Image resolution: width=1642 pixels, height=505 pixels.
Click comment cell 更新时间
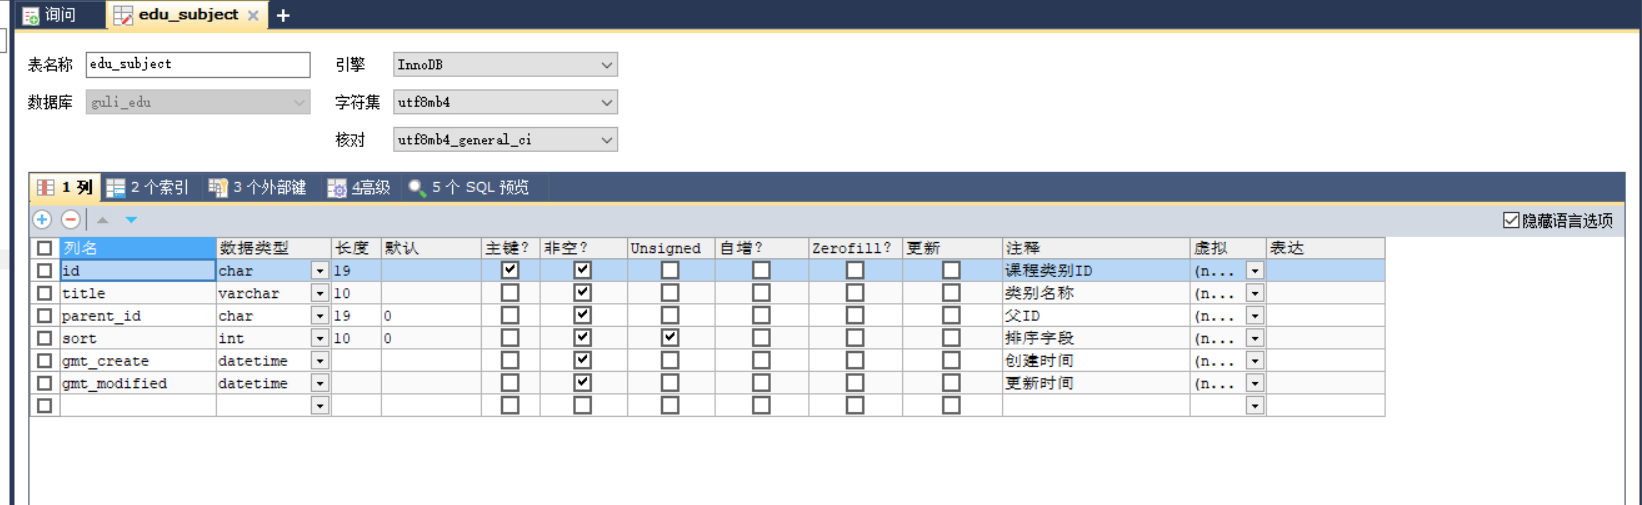(x=1096, y=383)
